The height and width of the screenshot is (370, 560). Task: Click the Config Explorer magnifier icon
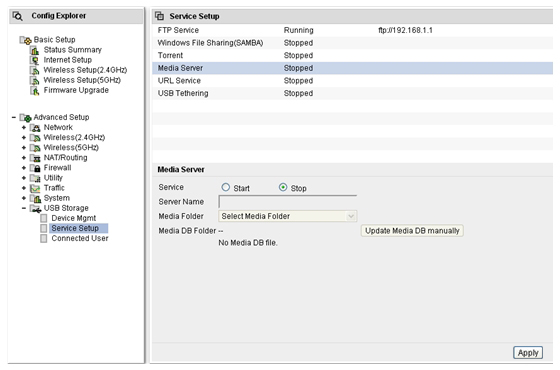click(17, 16)
